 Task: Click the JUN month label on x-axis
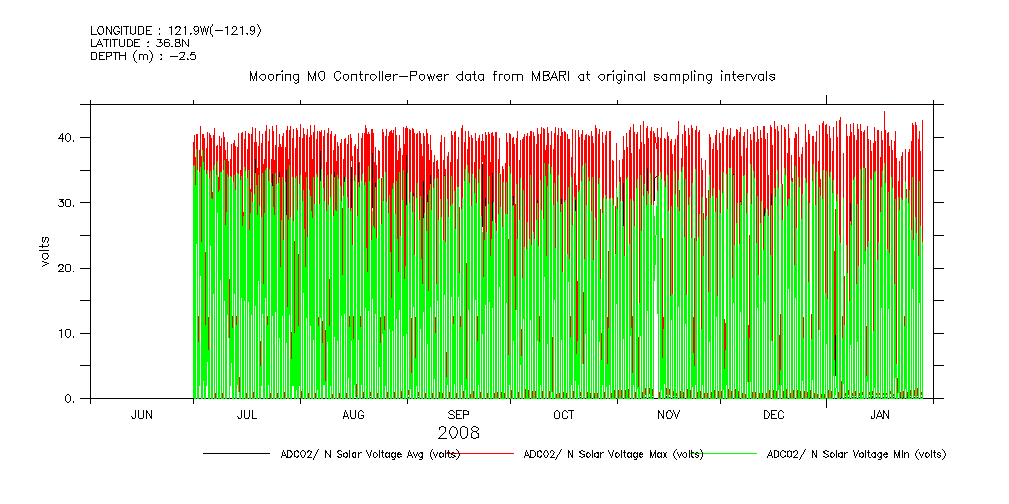142,414
